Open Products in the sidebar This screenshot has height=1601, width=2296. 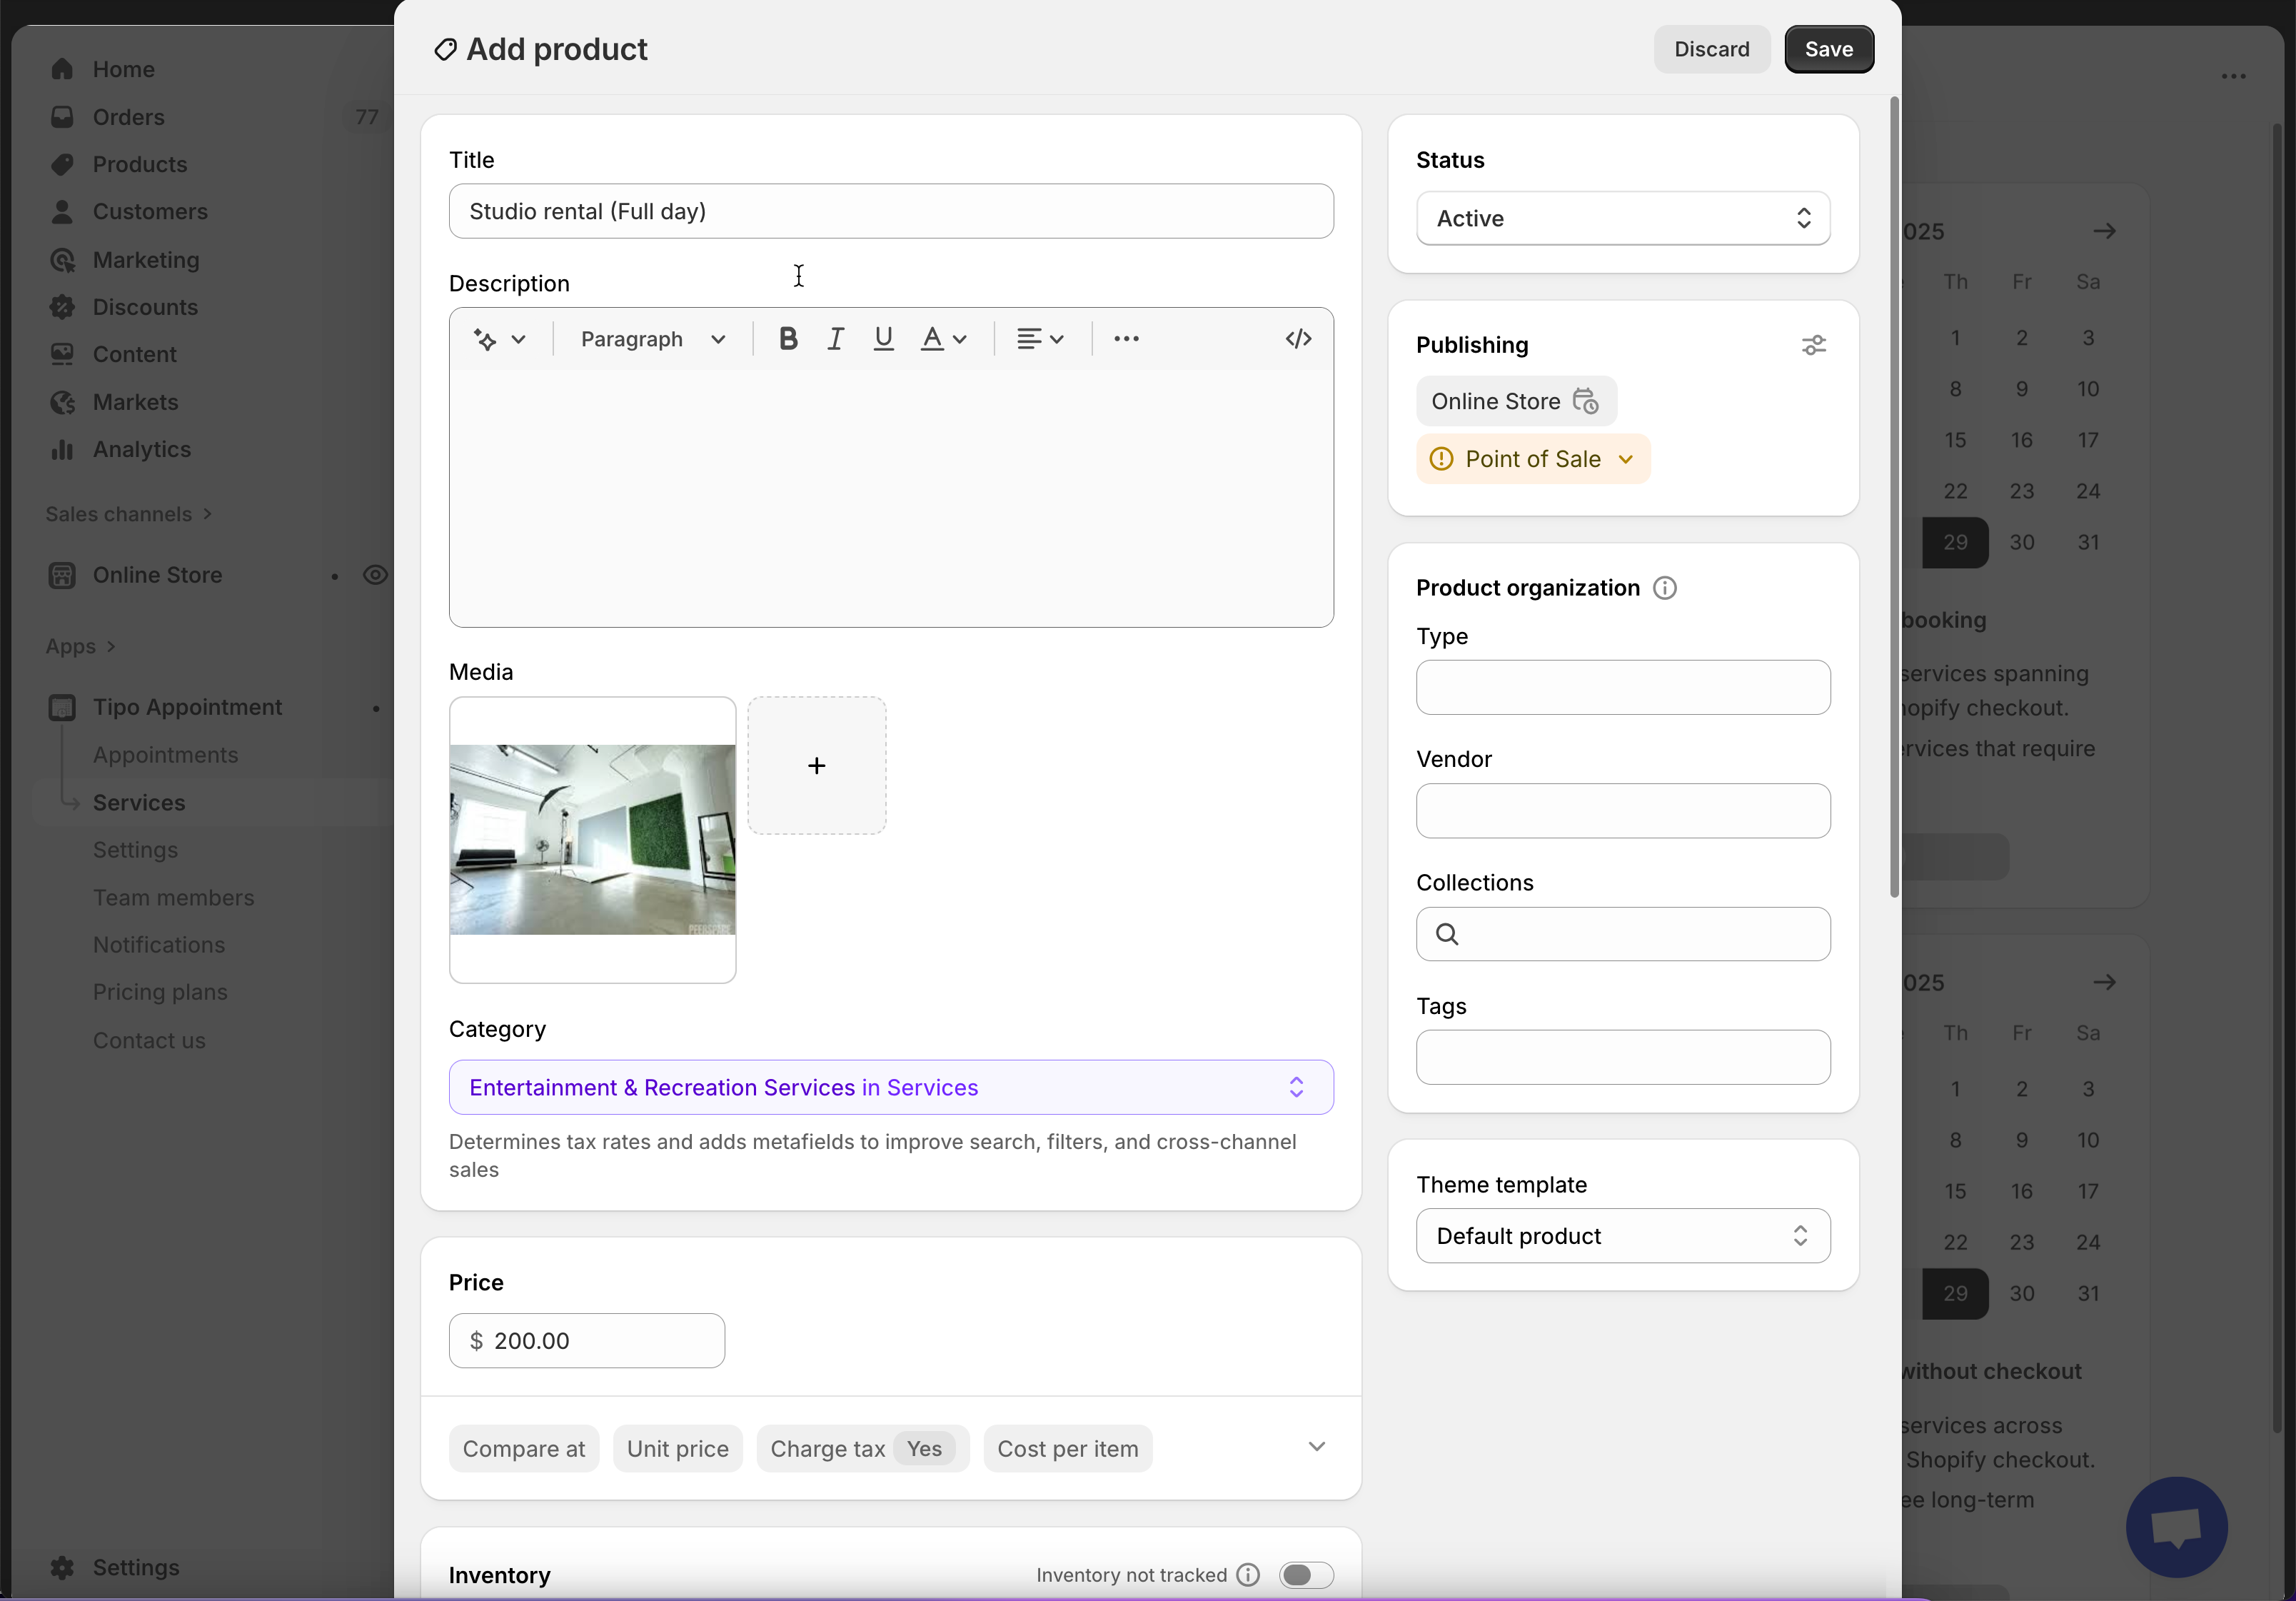point(140,164)
